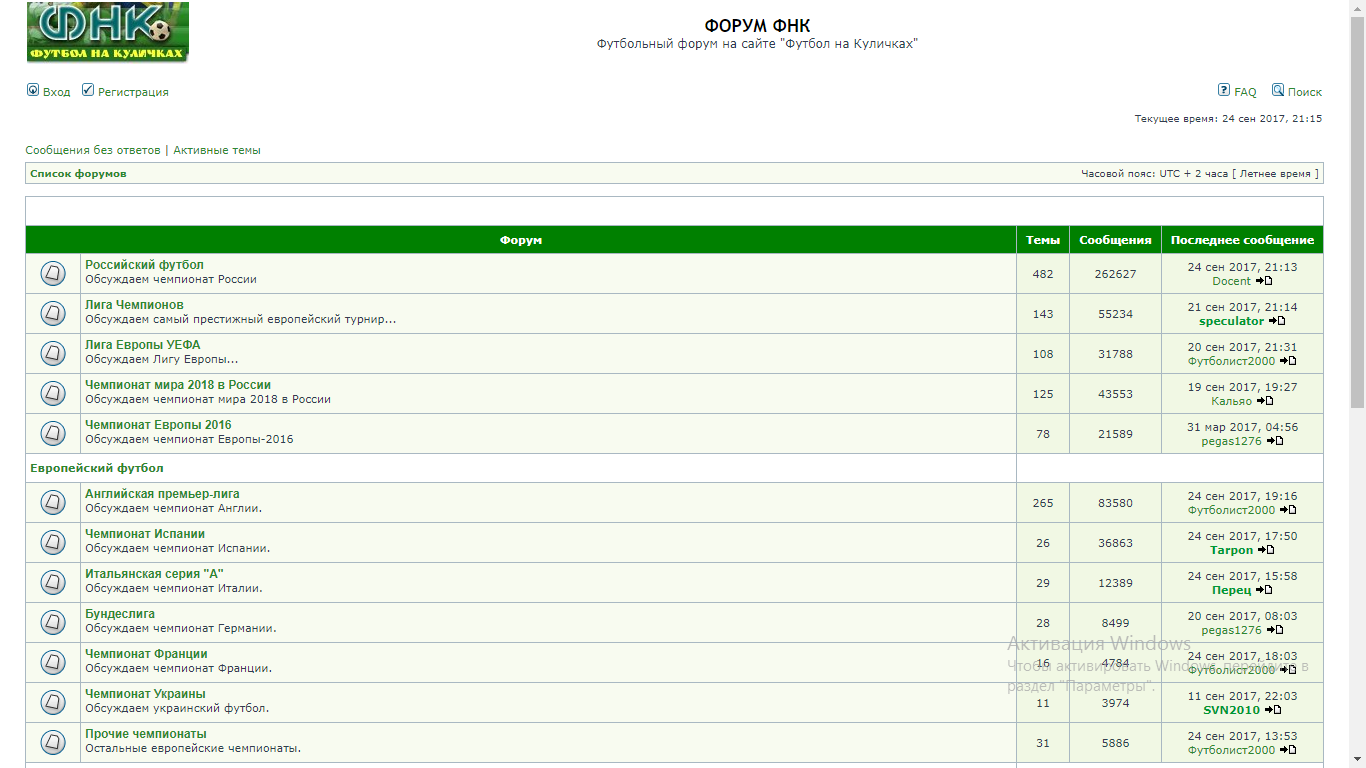This screenshot has width=1366, height=768.
Task: Open user profile SVN2010
Action: [1232, 710]
